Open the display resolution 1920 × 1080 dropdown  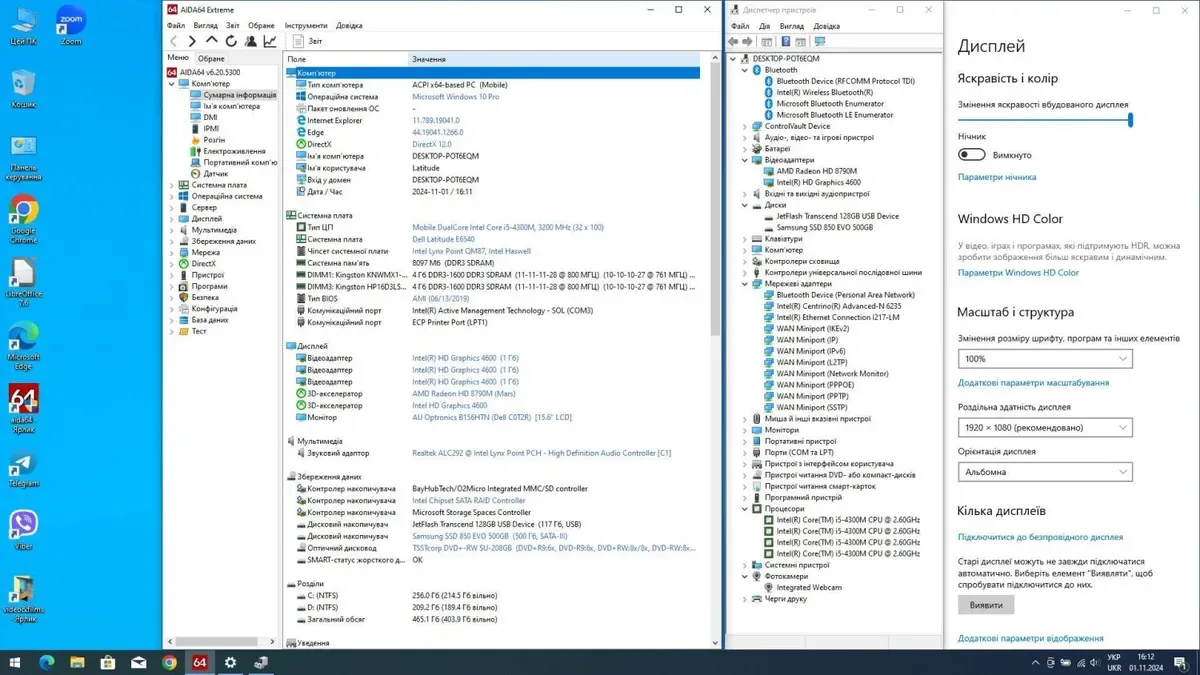[1044, 428]
